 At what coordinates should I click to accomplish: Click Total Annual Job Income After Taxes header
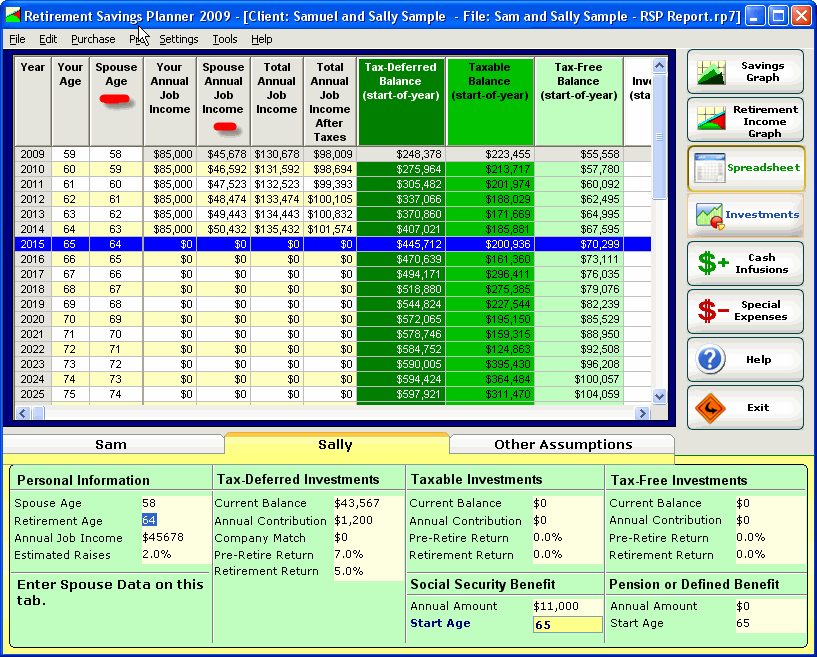click(329, 102)
